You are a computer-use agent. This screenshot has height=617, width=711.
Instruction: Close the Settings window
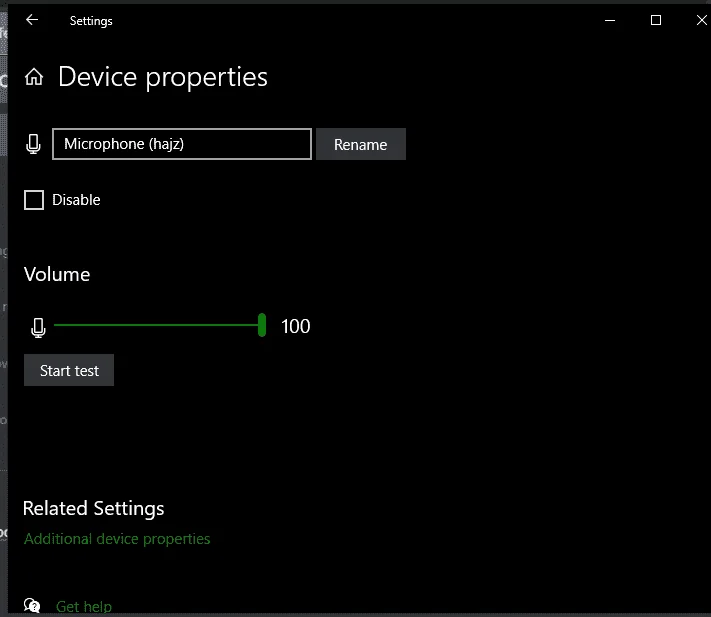coord(701,20)
